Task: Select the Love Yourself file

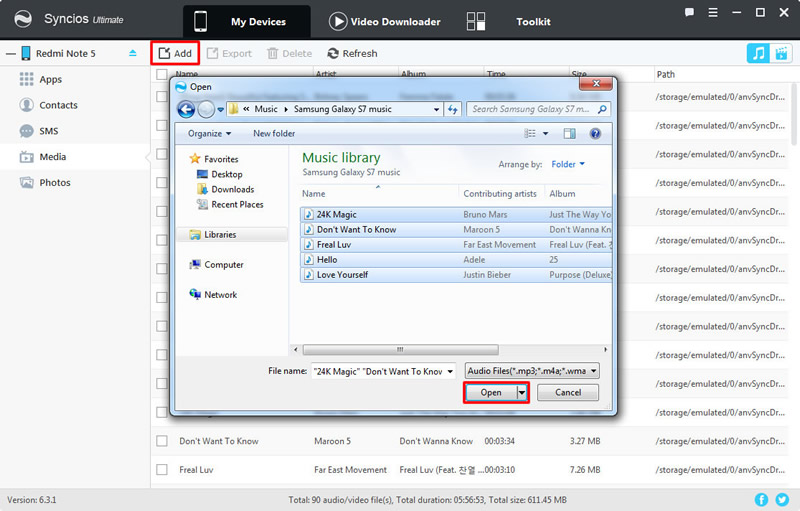Action: (x=456, y=275)
